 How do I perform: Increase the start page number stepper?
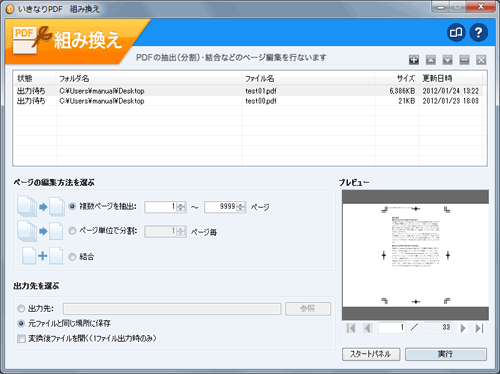coord(181,205)
